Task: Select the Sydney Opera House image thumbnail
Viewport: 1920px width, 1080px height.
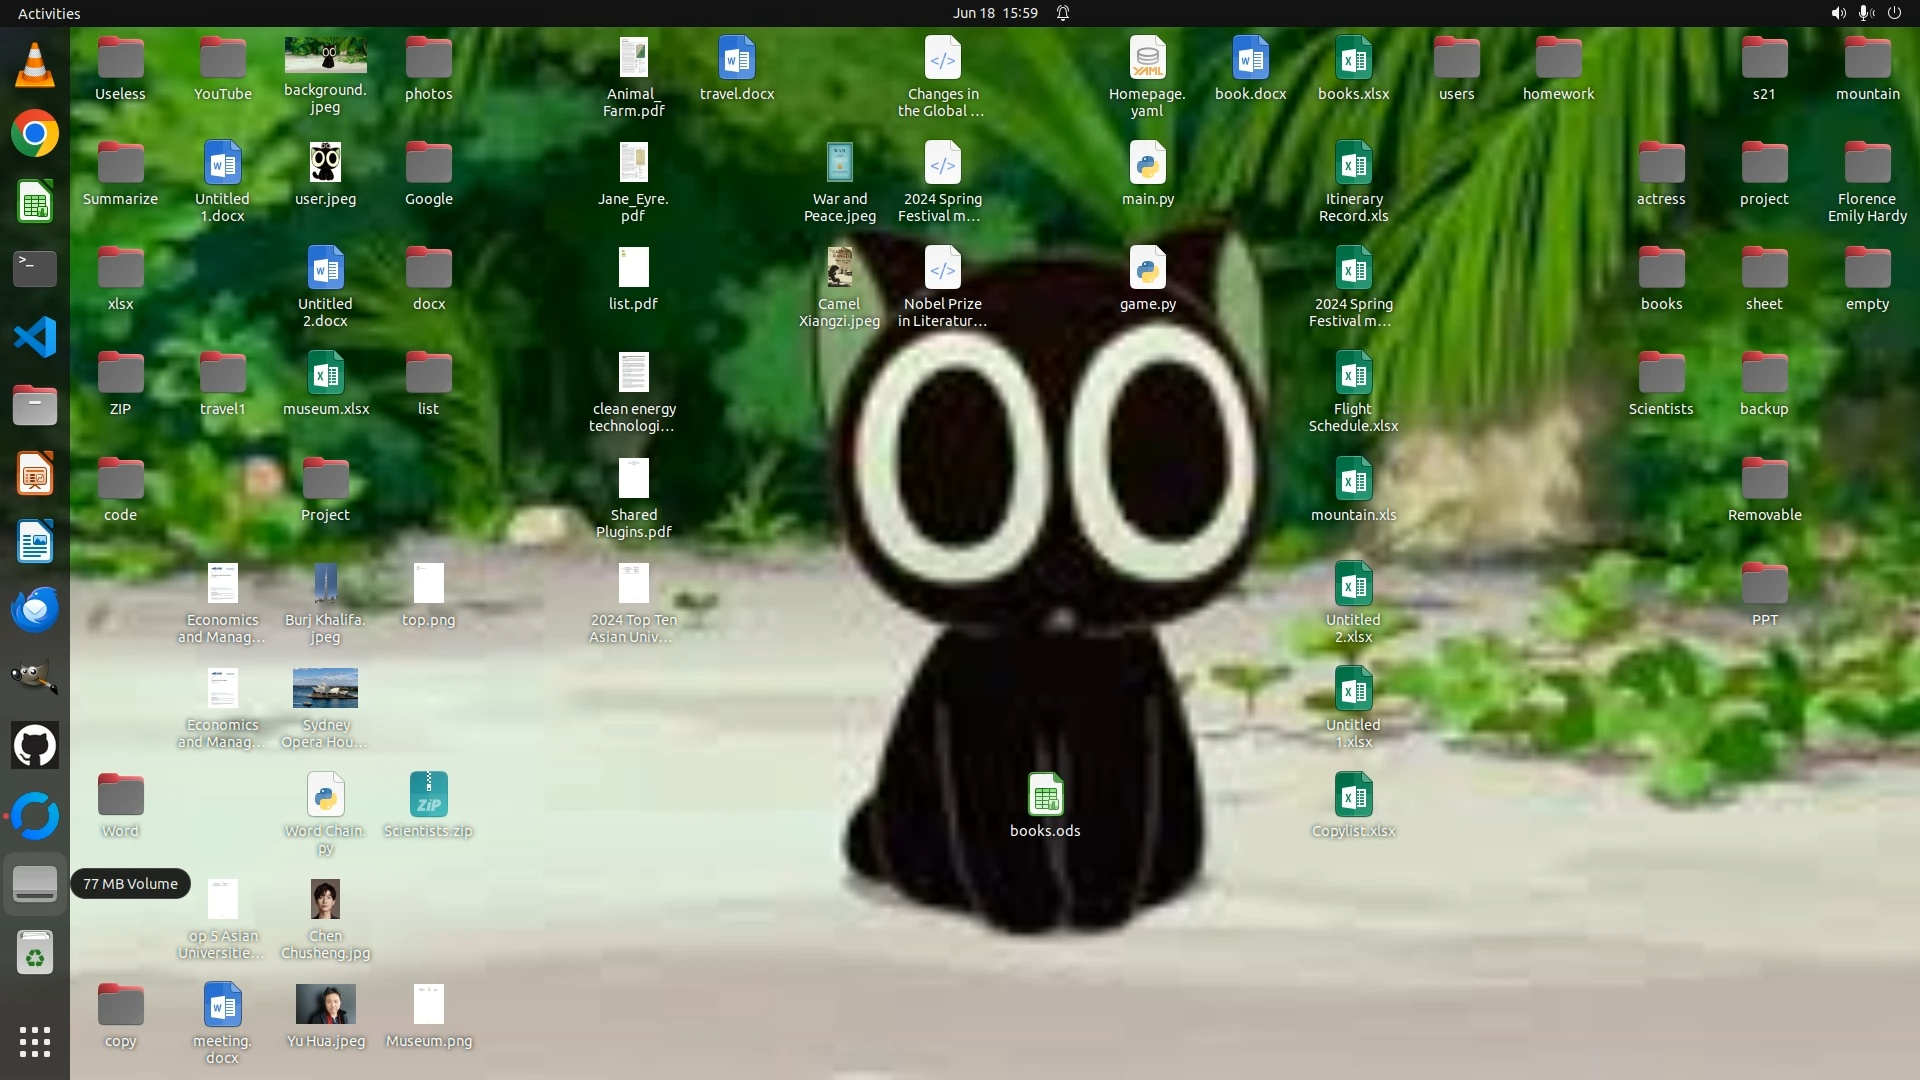Action: pos(325,689)
